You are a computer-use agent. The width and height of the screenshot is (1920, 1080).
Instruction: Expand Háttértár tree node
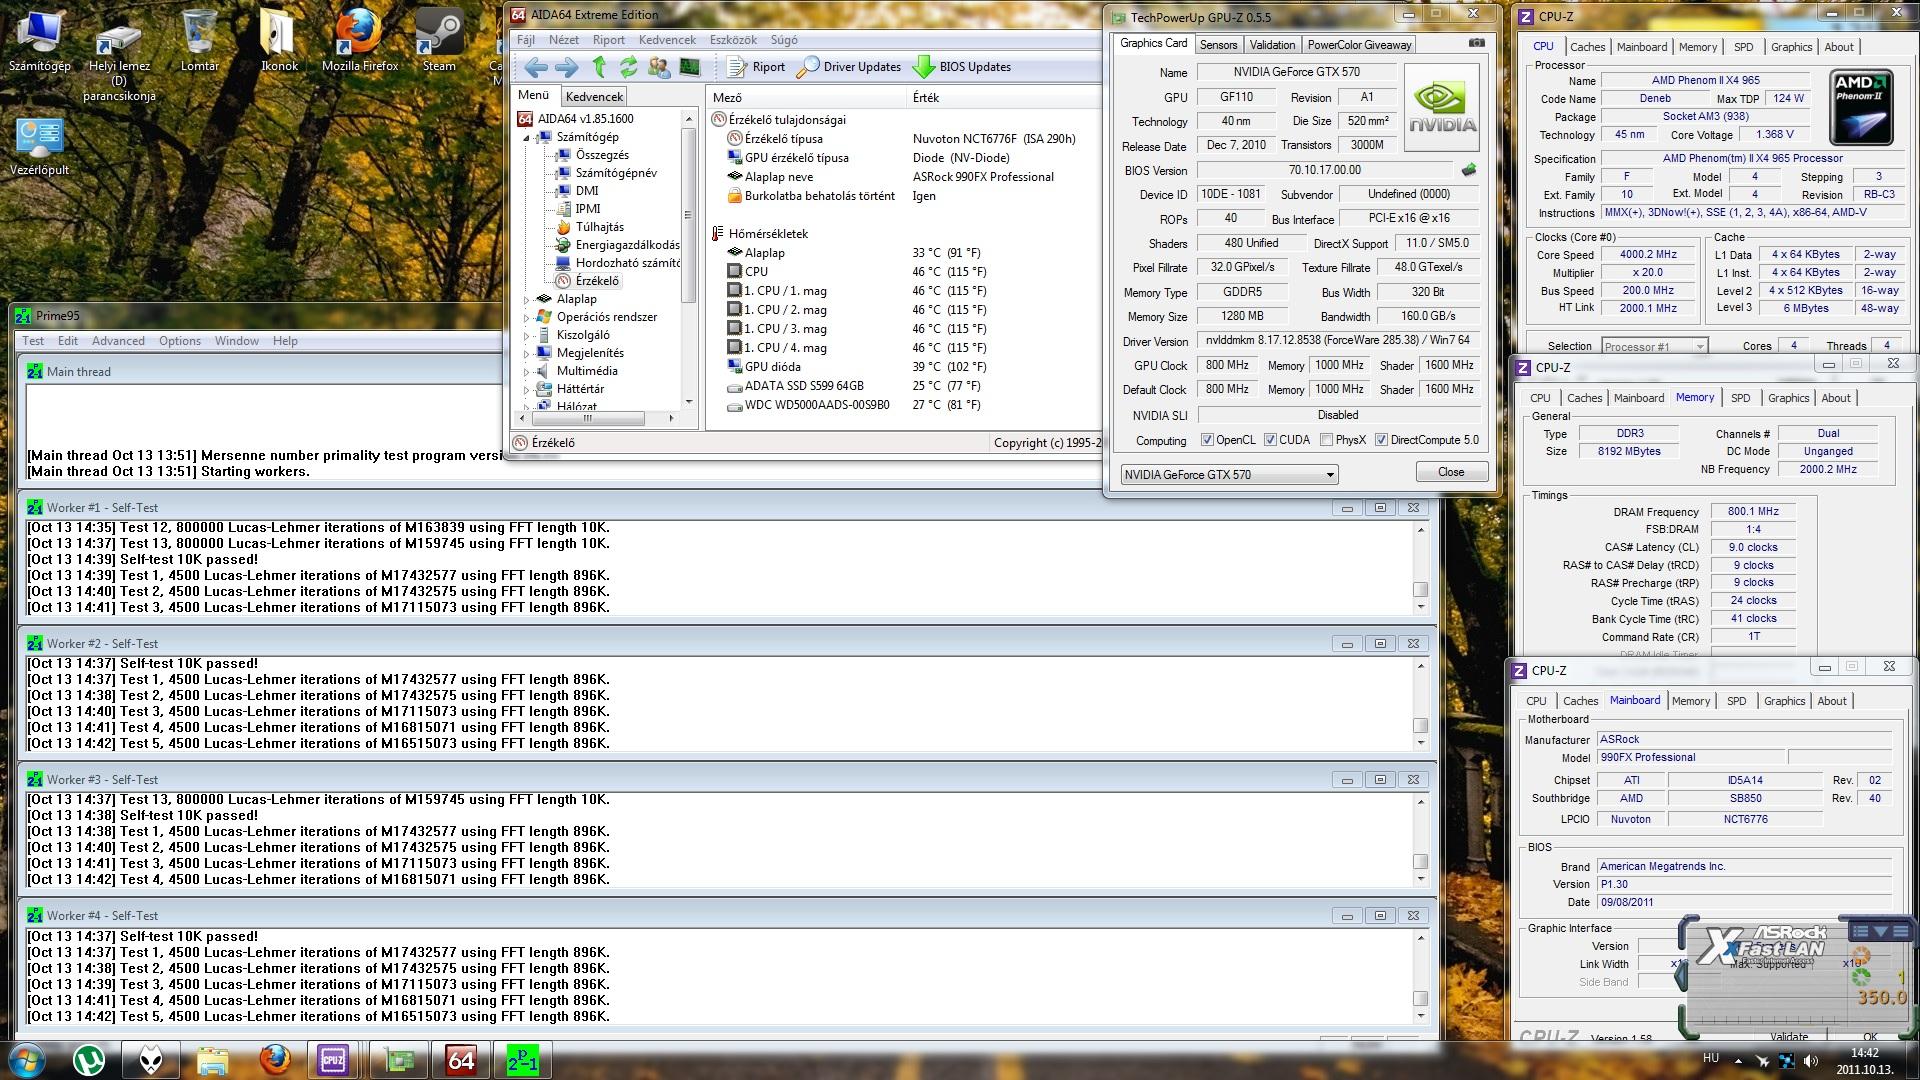[x=526, y=389]
